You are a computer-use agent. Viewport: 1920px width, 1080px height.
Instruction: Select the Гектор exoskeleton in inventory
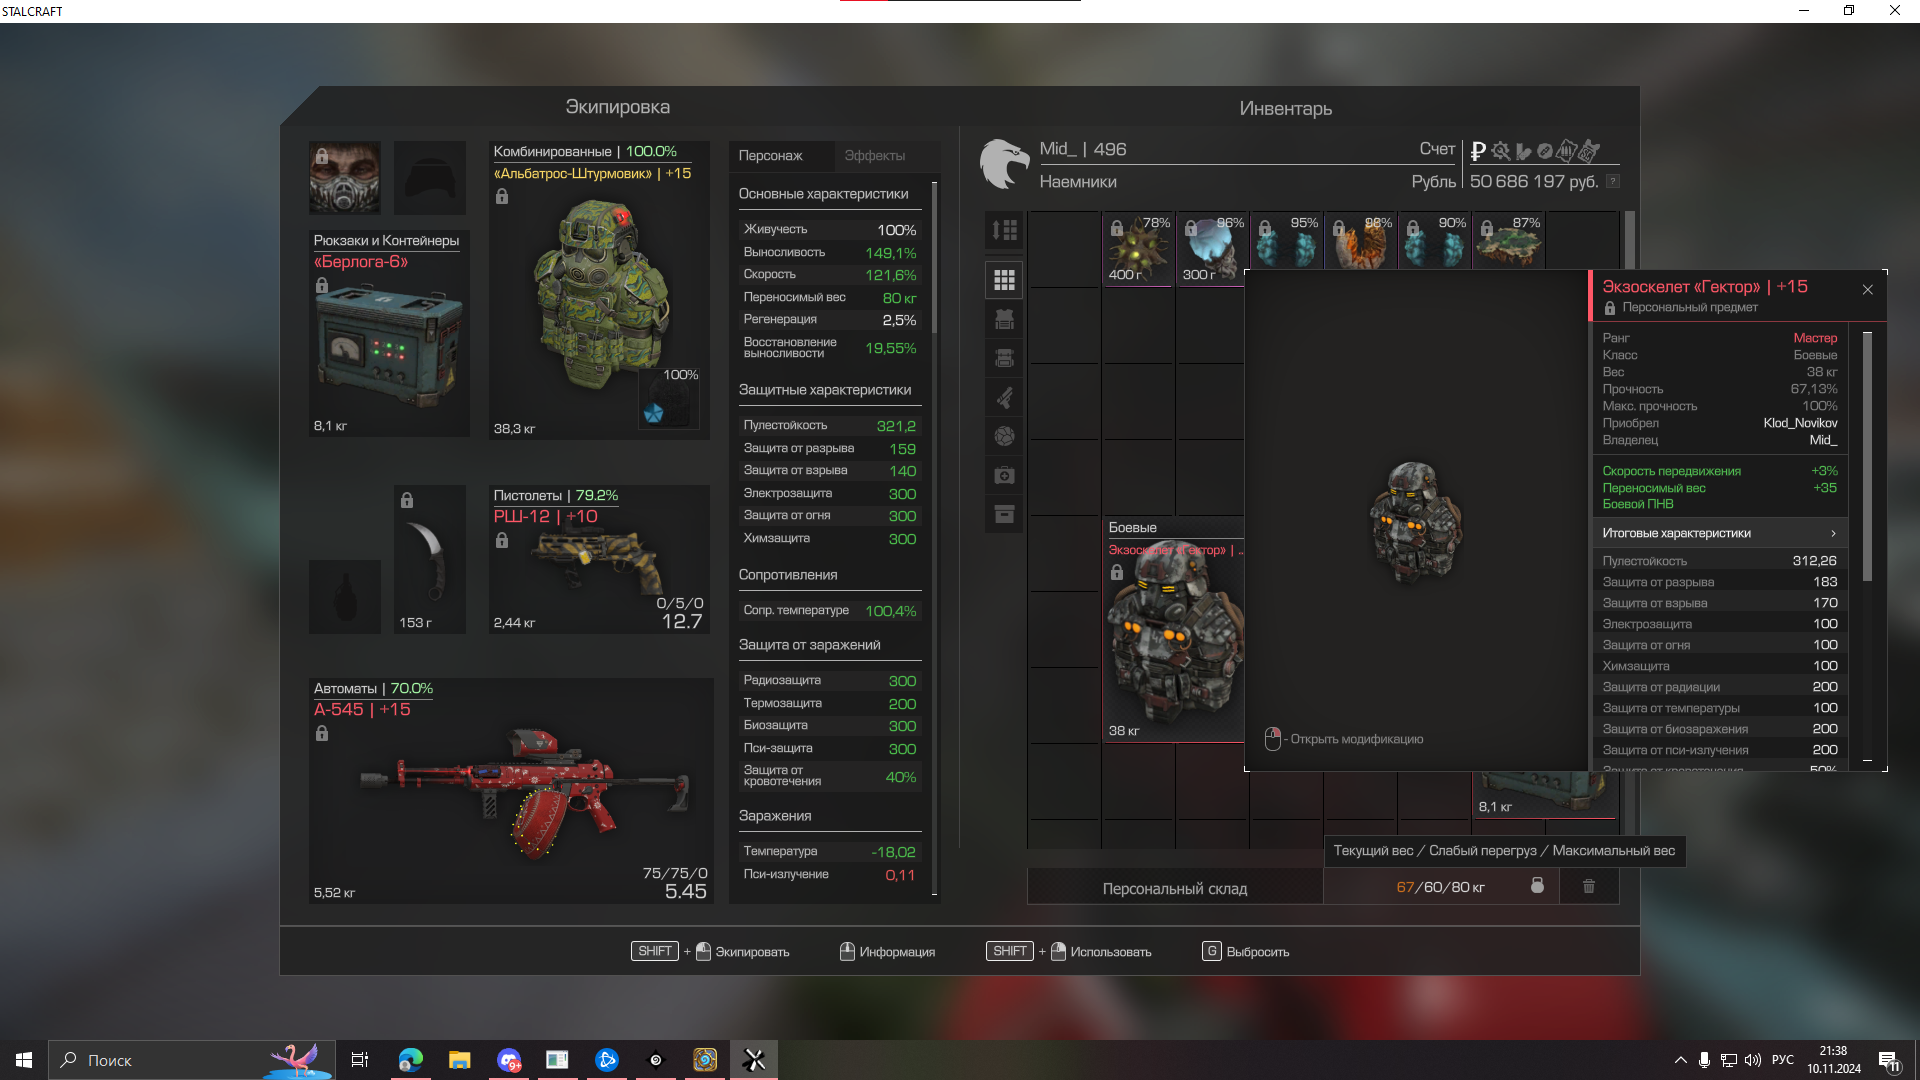coord(1174,630)
